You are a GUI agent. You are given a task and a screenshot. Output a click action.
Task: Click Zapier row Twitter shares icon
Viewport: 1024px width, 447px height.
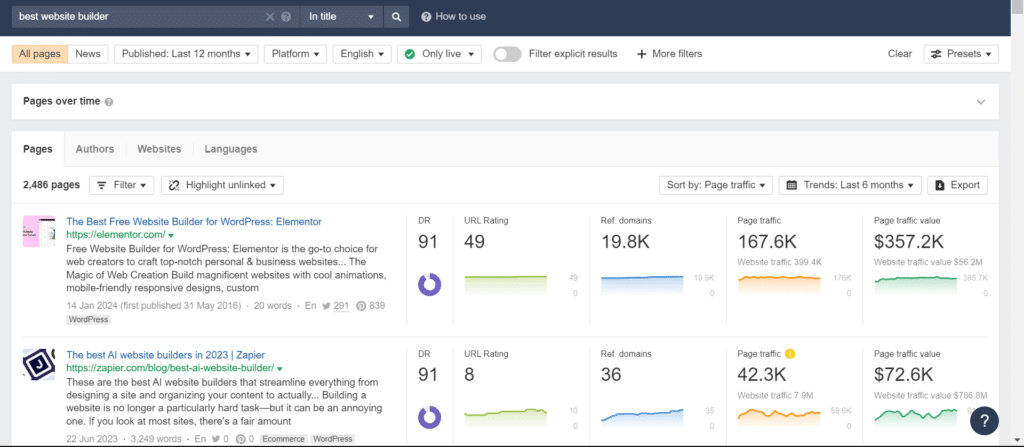(216, 439)
